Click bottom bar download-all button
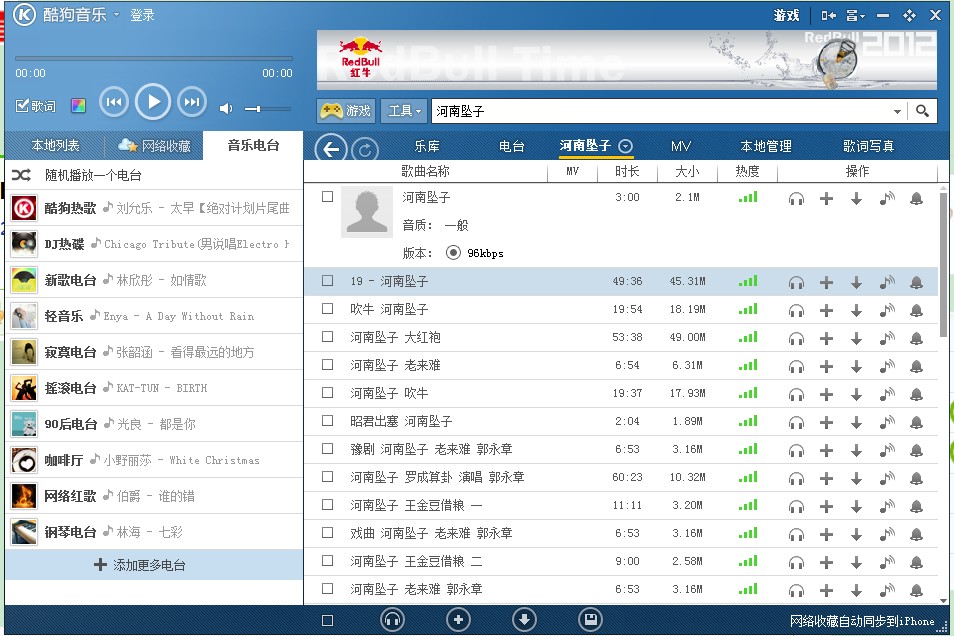The image size is (954, 636). [524, 620]
